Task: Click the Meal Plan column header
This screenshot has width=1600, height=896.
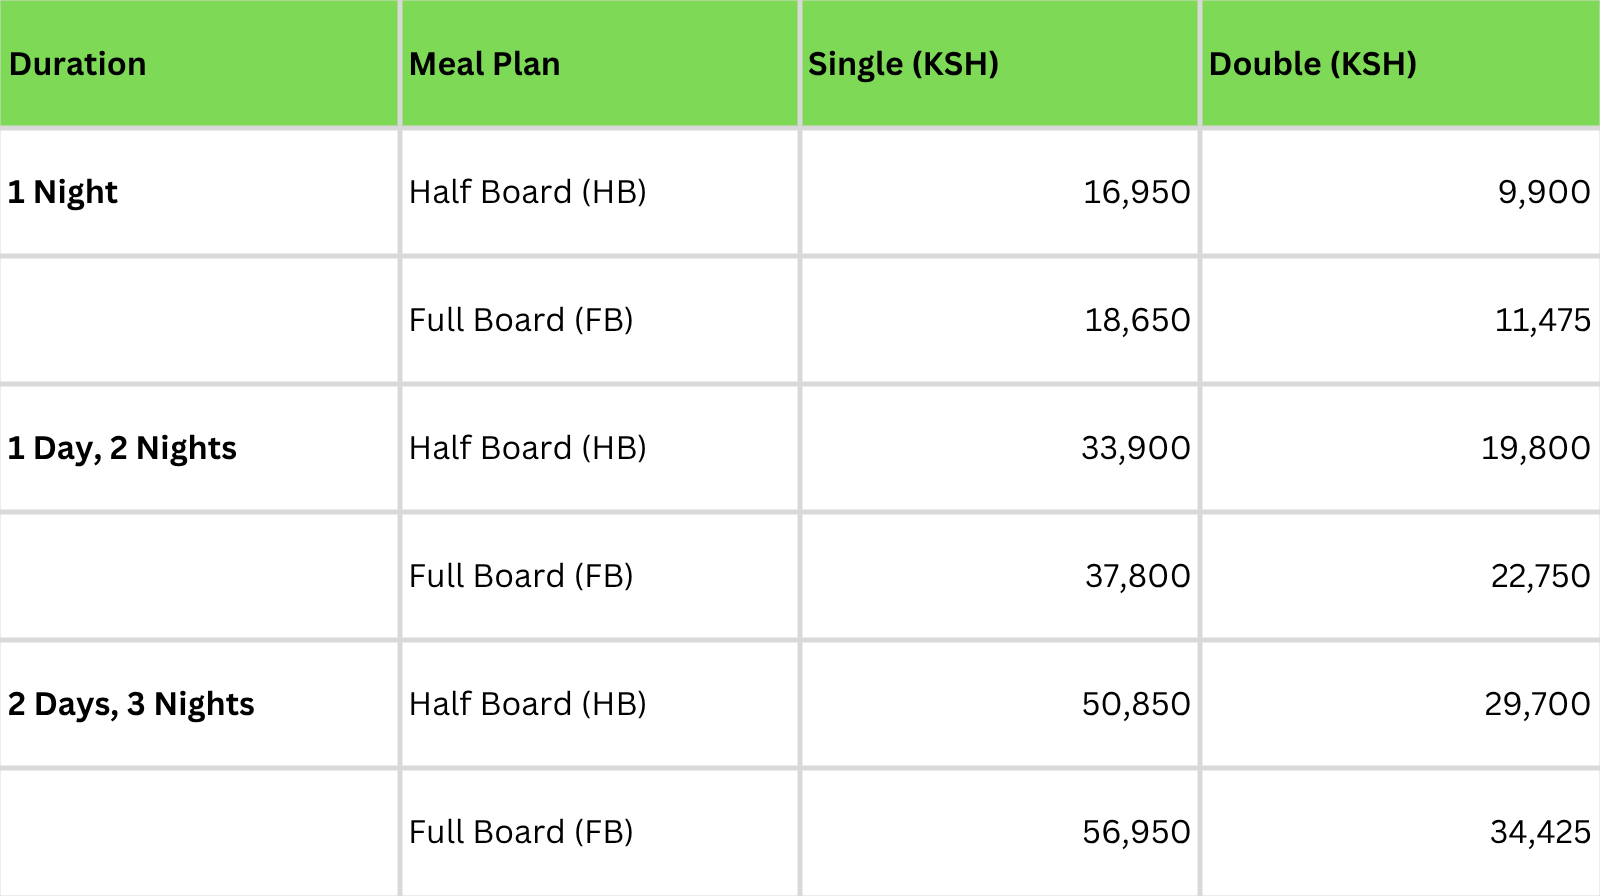Action: click(x=485, y=64)
